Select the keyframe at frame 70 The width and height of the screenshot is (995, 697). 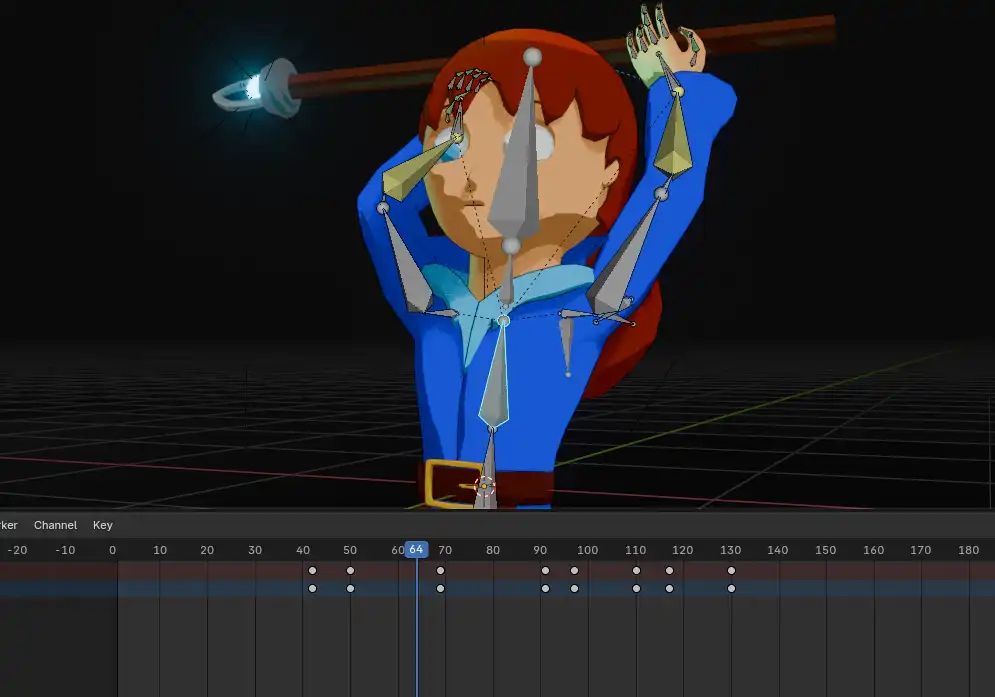click(441, 570)
